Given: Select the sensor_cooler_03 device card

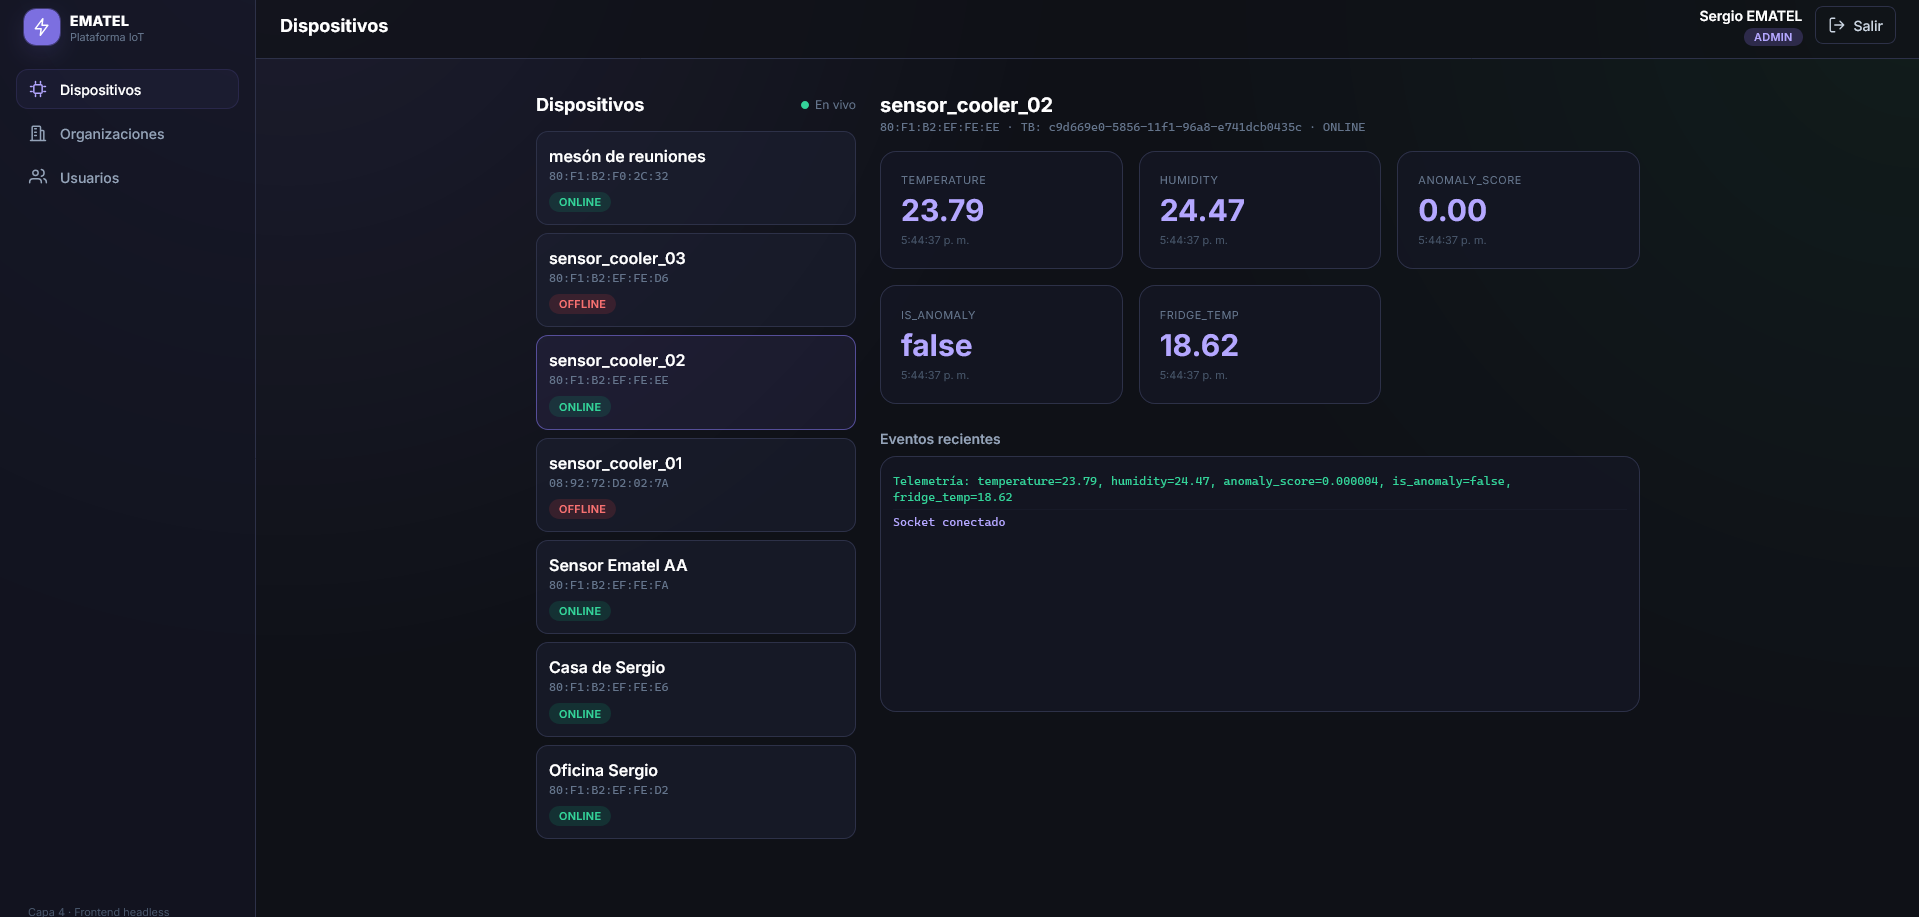Looking at the screenshot, I should [696, 280].
